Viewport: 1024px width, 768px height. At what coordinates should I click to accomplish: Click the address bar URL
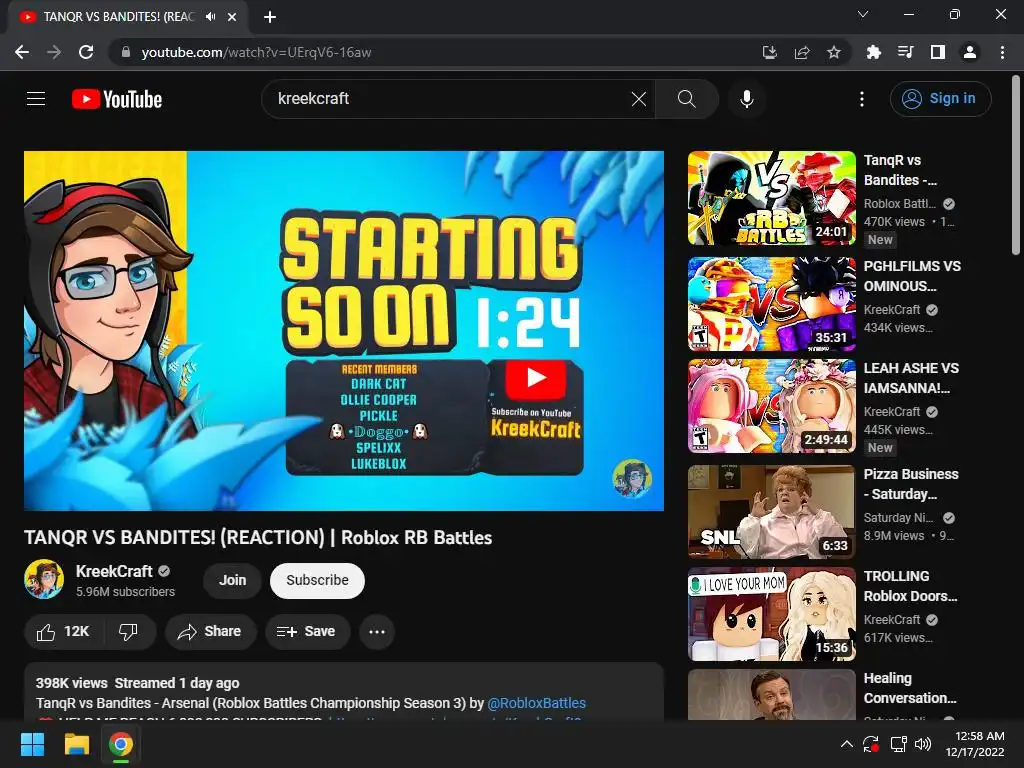256,52
